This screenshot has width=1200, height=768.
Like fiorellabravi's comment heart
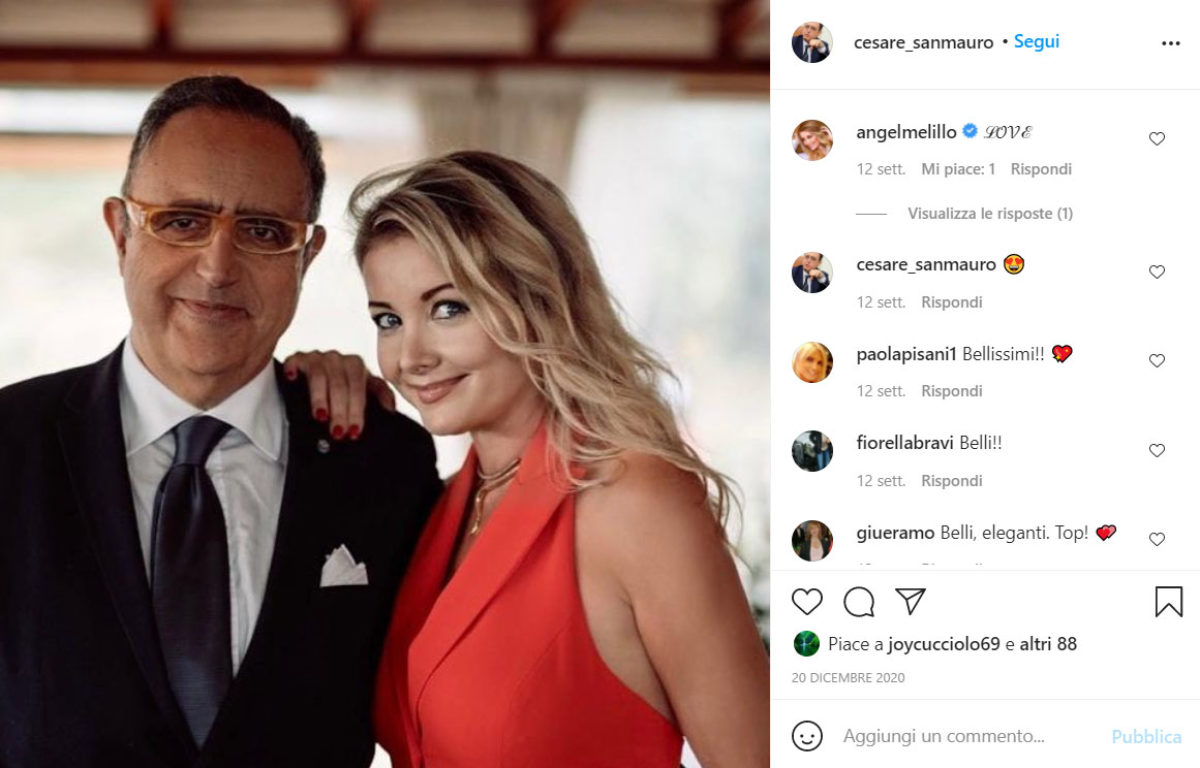[x=1157, y=451]
